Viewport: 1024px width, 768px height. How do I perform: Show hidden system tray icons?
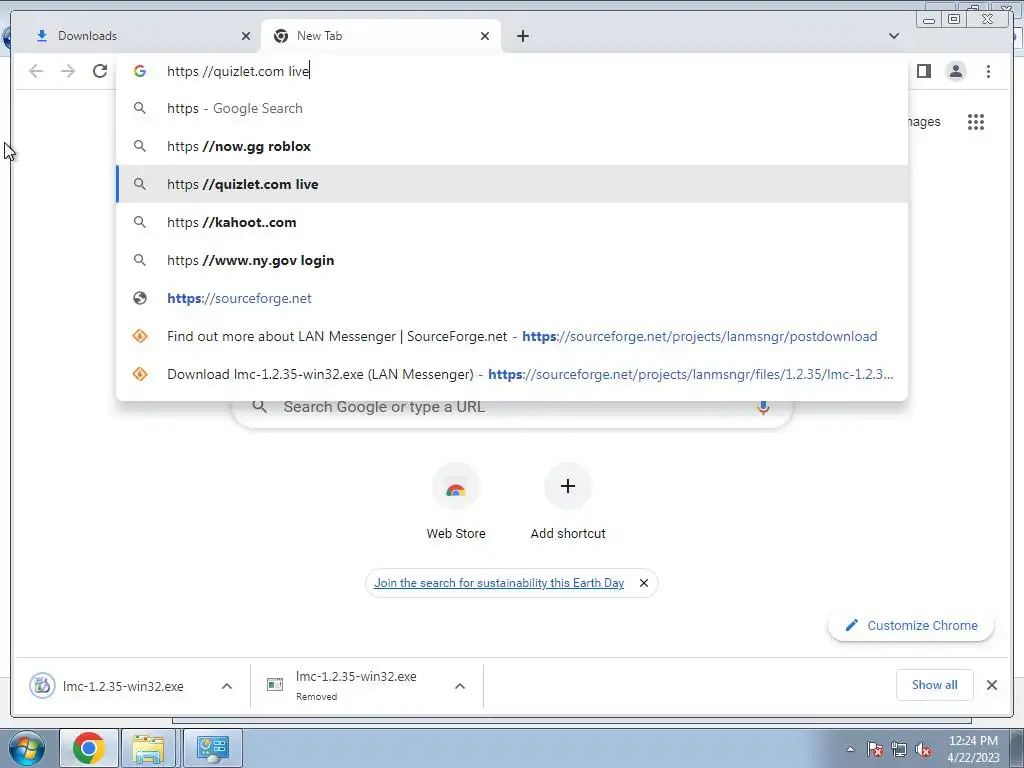point(850,749)
